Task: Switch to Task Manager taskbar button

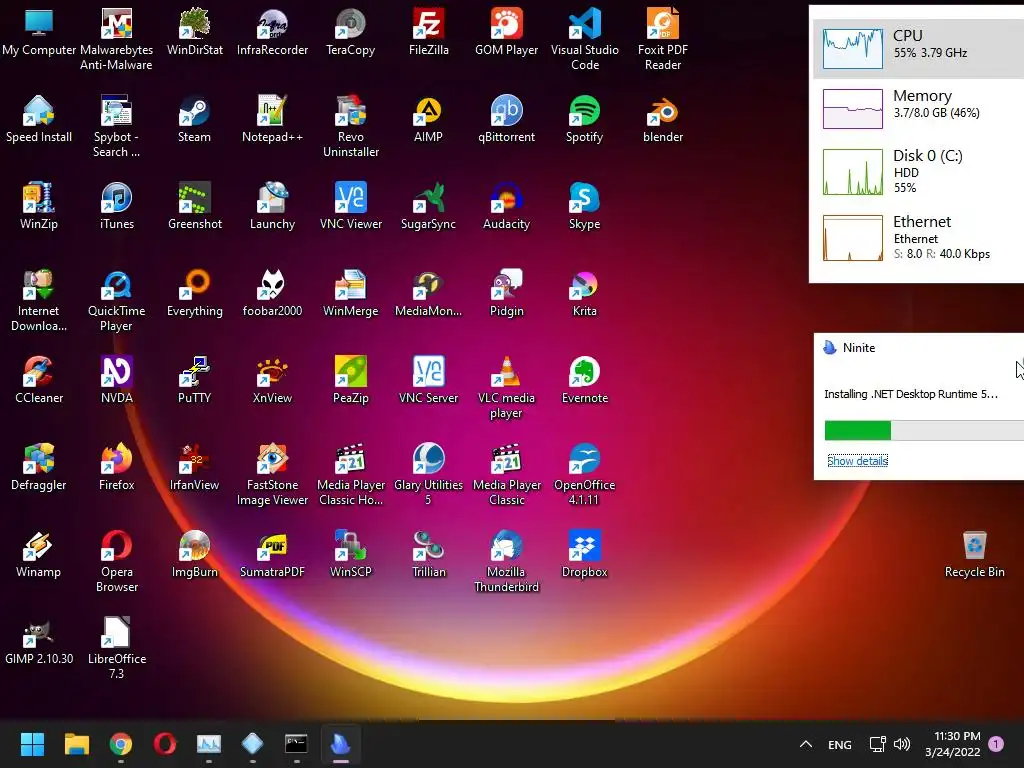Action: click(209, 744)
